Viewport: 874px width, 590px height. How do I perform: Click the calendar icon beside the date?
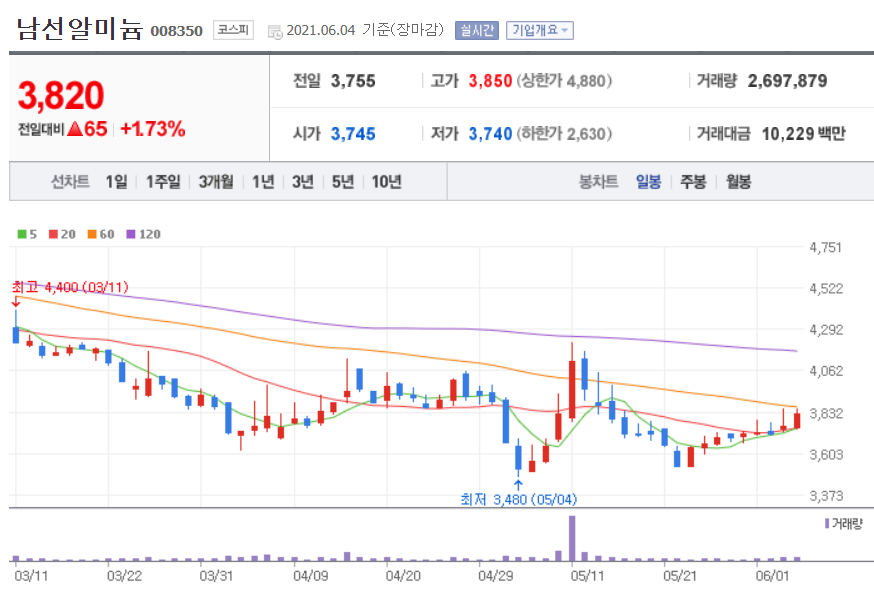tap(275, 32)
